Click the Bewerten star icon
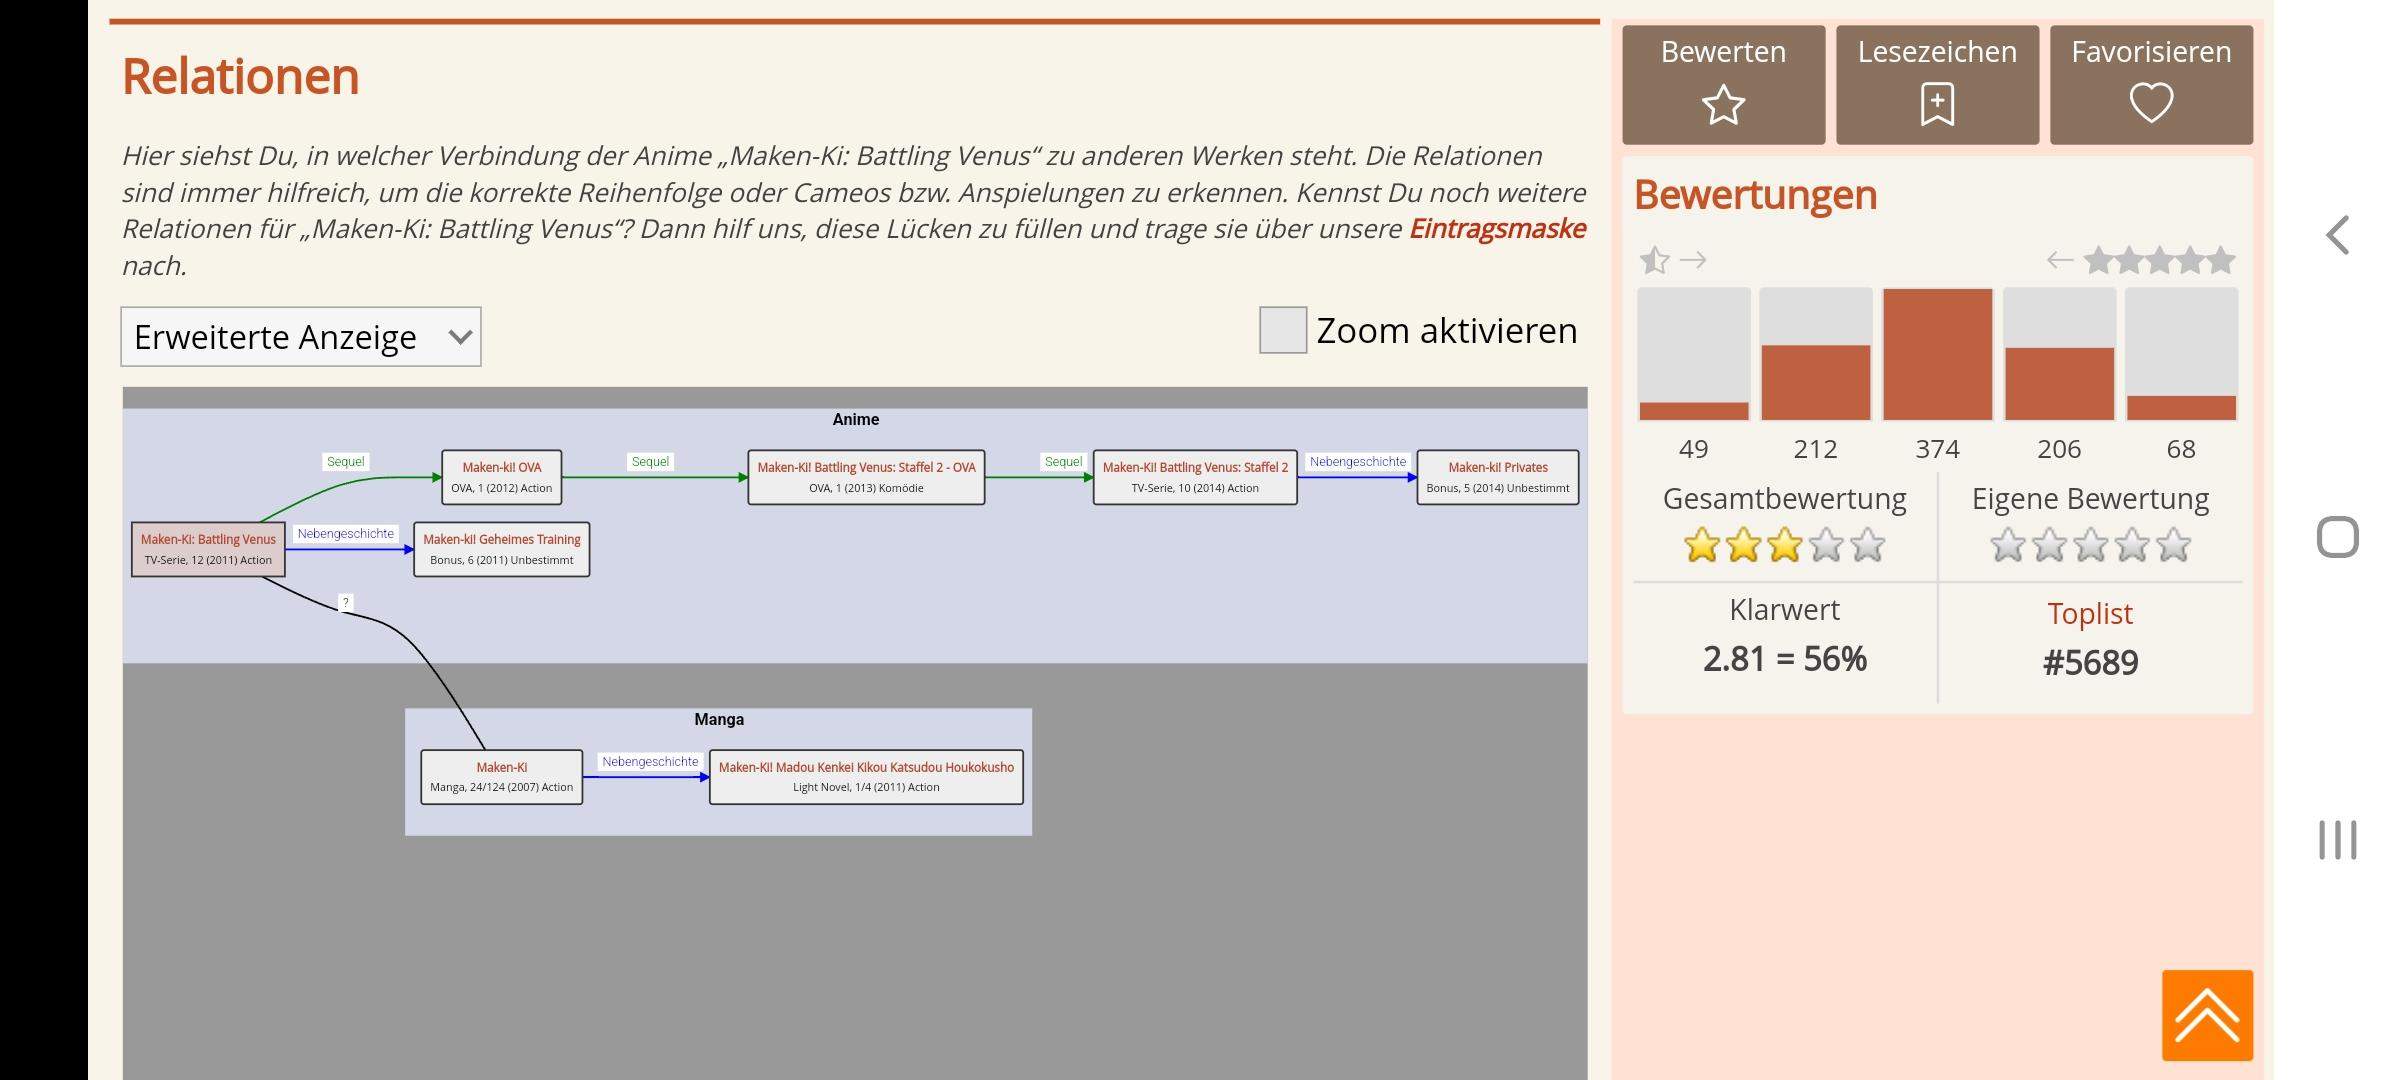Image resolution: width=2400 pixels, height=1080 pixels. pyautogui.click(x=1723, y=104)
